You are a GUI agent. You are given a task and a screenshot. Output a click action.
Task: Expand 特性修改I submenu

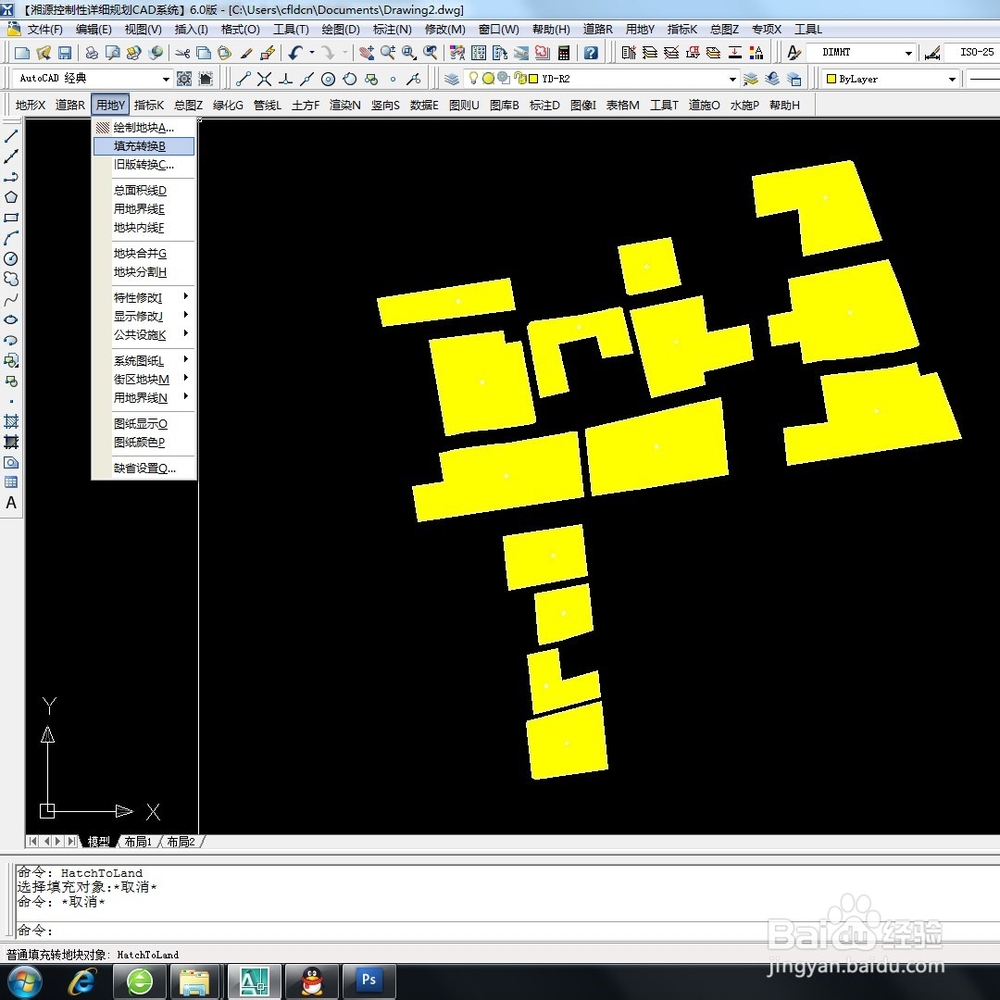click(144, 297)
